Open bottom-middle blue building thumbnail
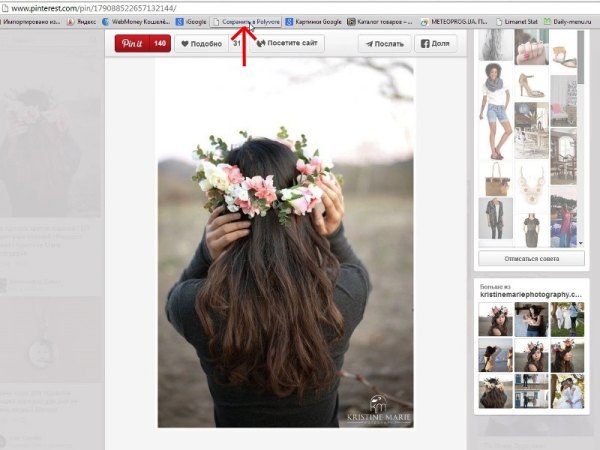 (532, 391)
